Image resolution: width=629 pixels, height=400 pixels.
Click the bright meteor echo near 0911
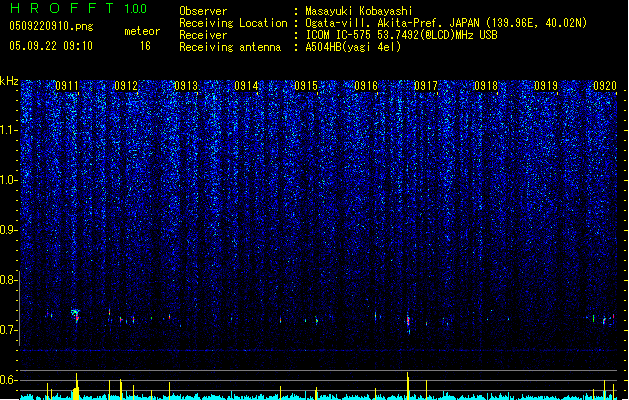[x=76, y=315]
